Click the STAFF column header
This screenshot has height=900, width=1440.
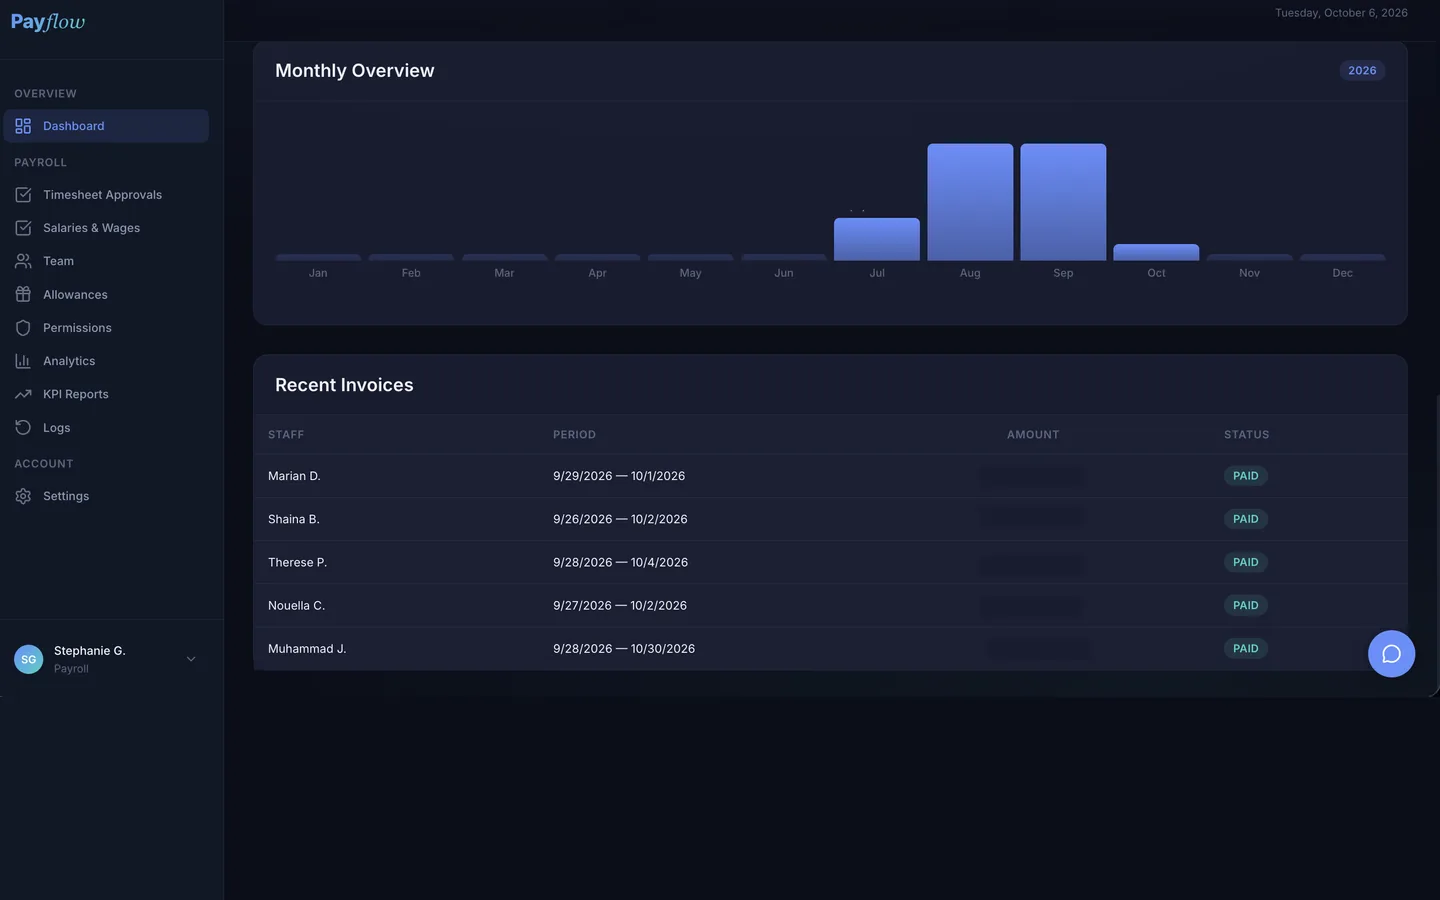coord(286,435)
